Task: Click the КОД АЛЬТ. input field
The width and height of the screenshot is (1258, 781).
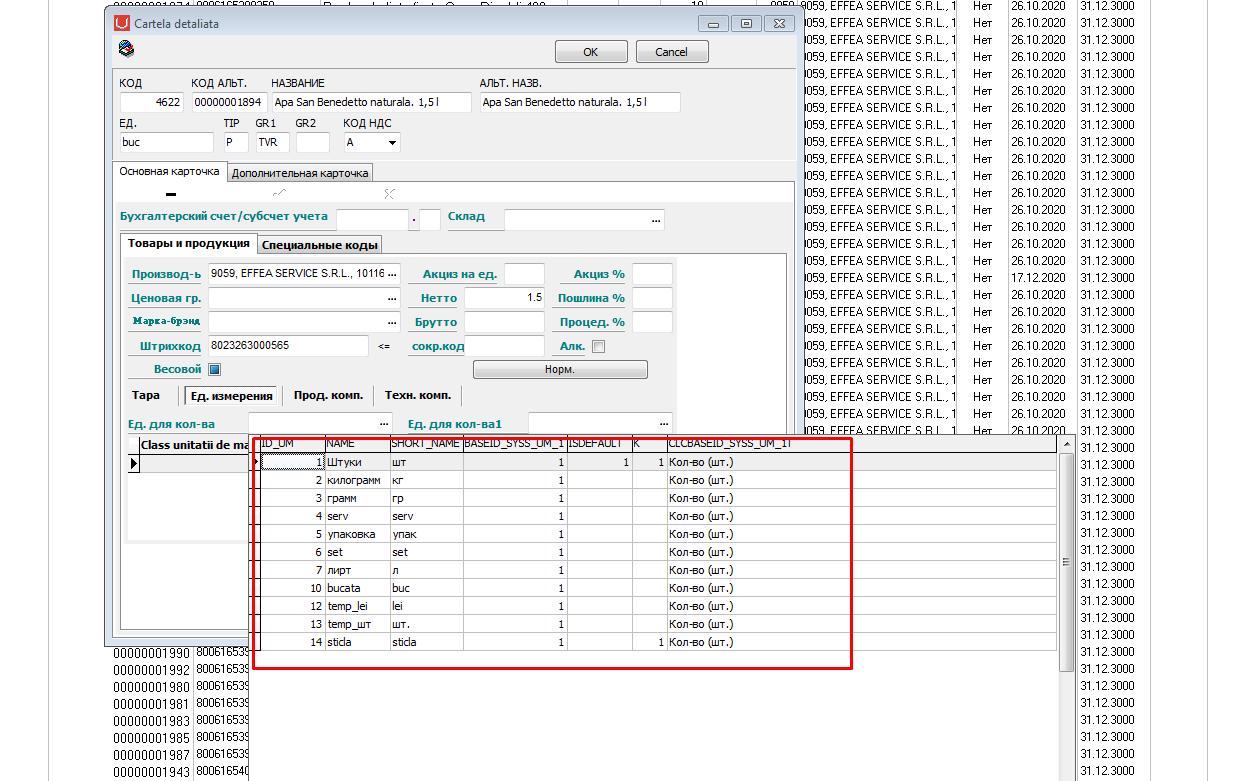Action: click(229, 102)
